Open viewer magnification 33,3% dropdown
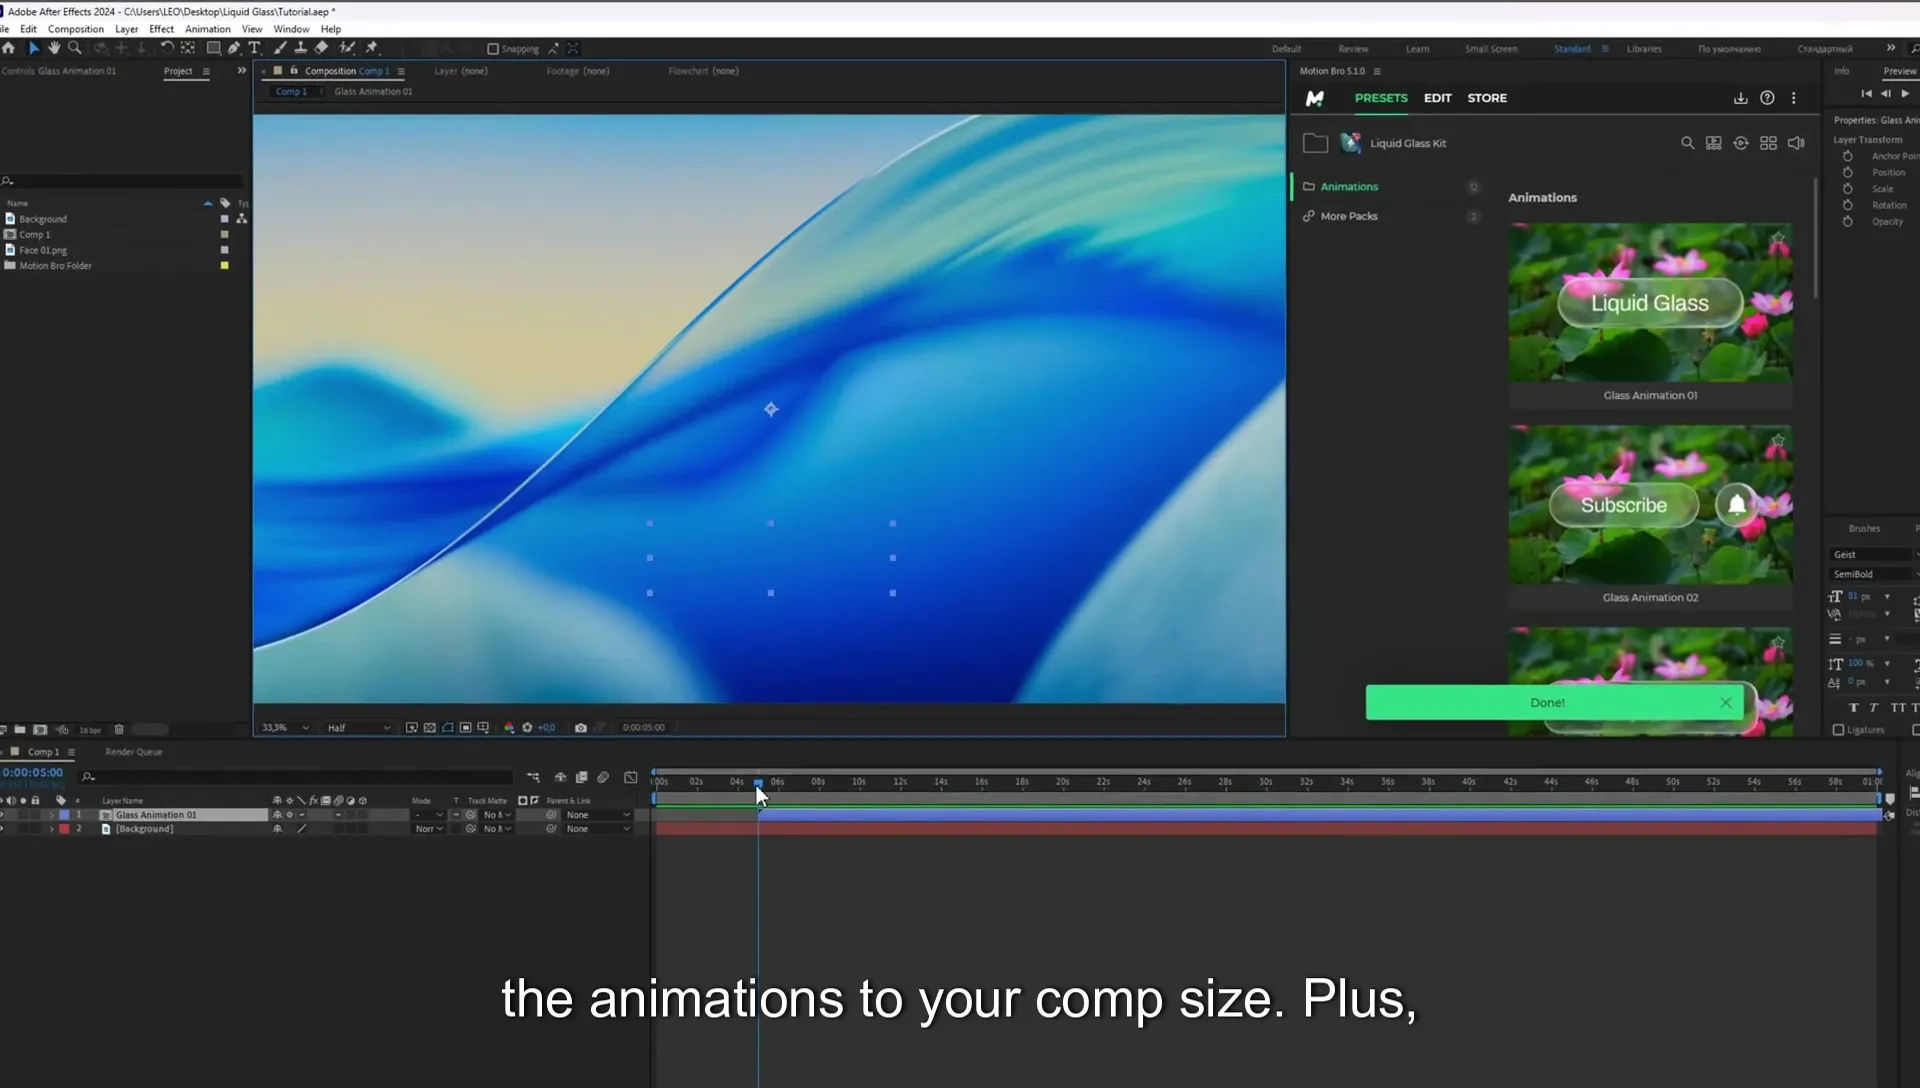The width and height of the screenshot is (1920, 1088). click(x=285, y=728)
